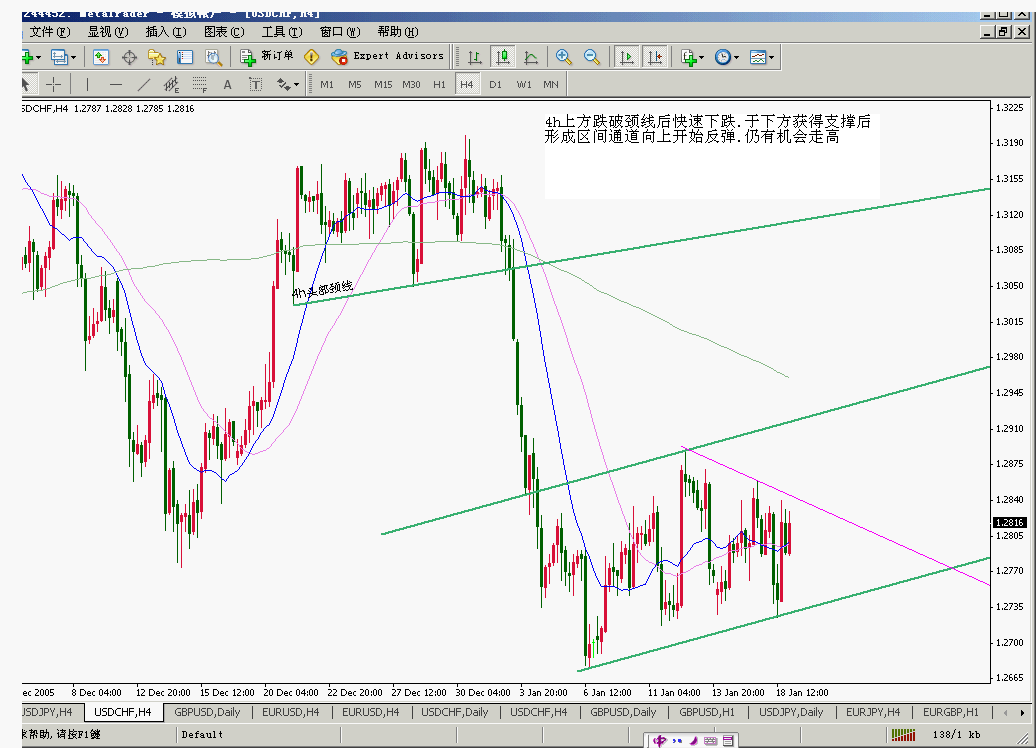The width and height of the screenshot is (1036, 748).
Task: Select the Text Label tool
Action: [x=255, y=85]
